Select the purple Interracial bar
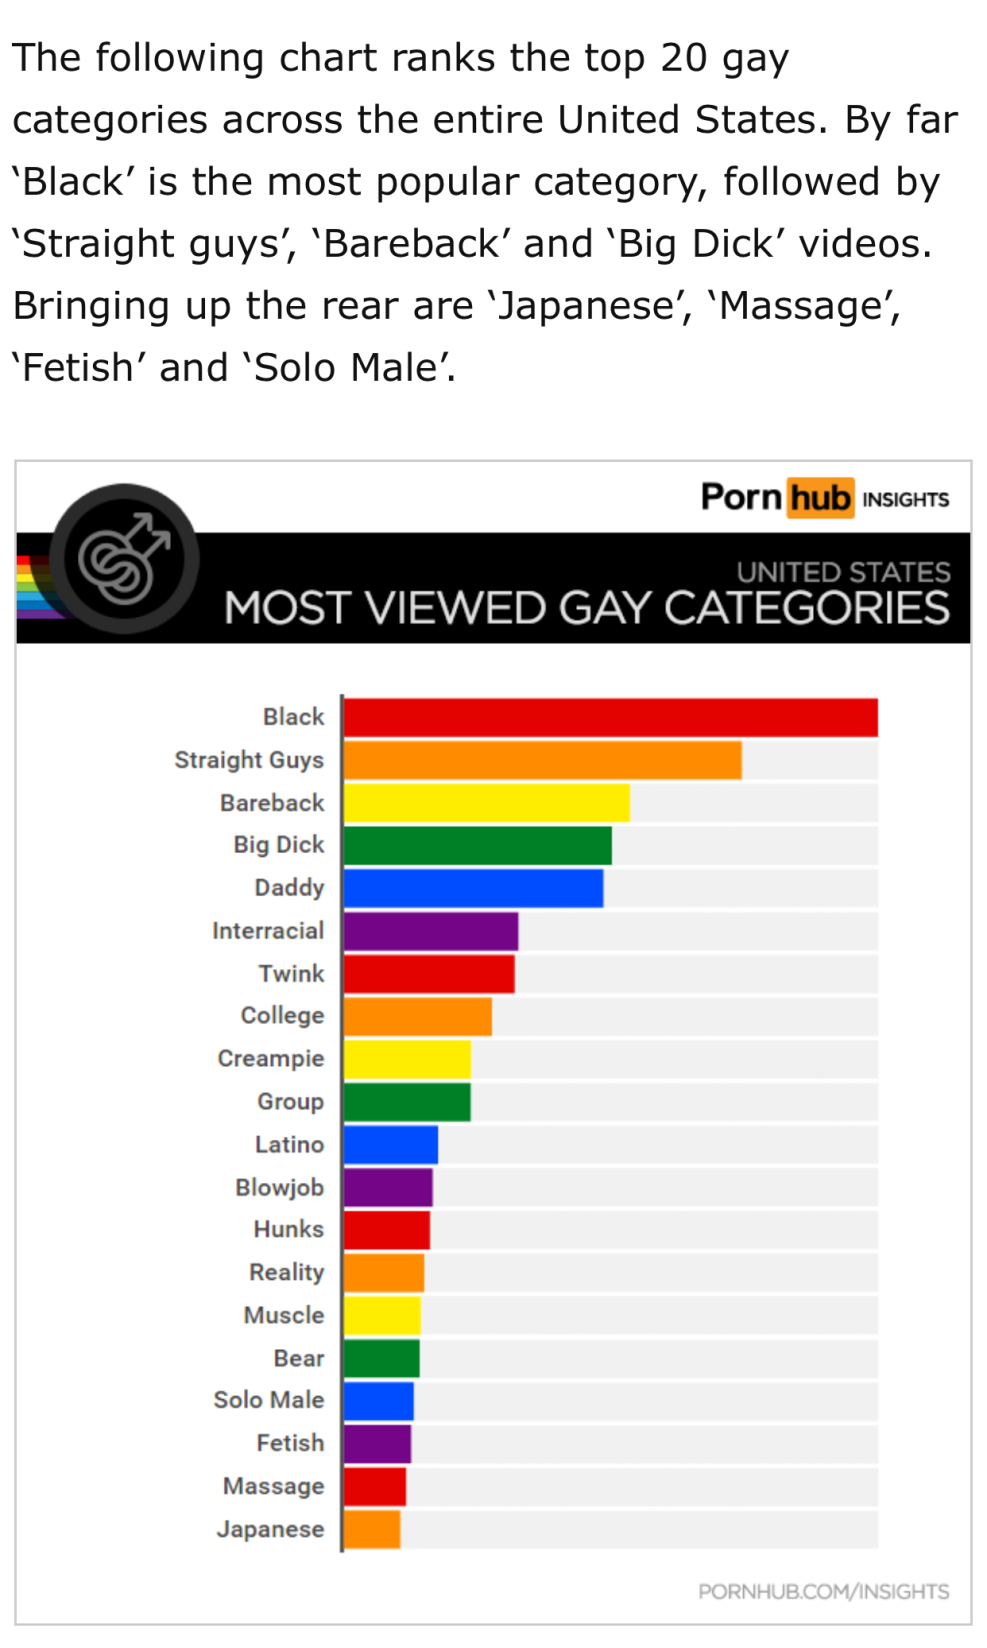The height and width of the screenshot is (1648, 987). tap(430, 931)
